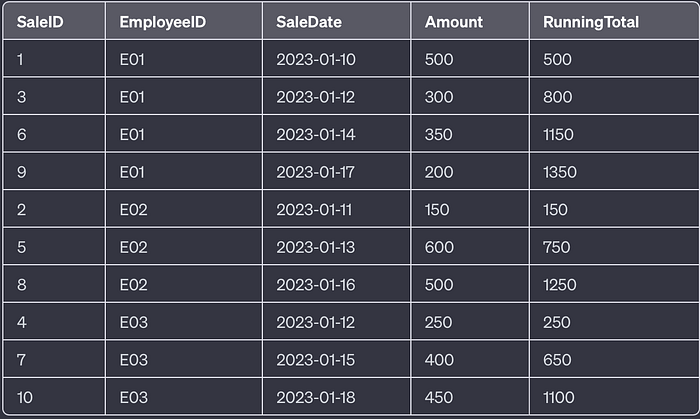Screen dimensions: 700x419
Task: Click the RunningTotal cell showing 1350
Action: (614, 172)
